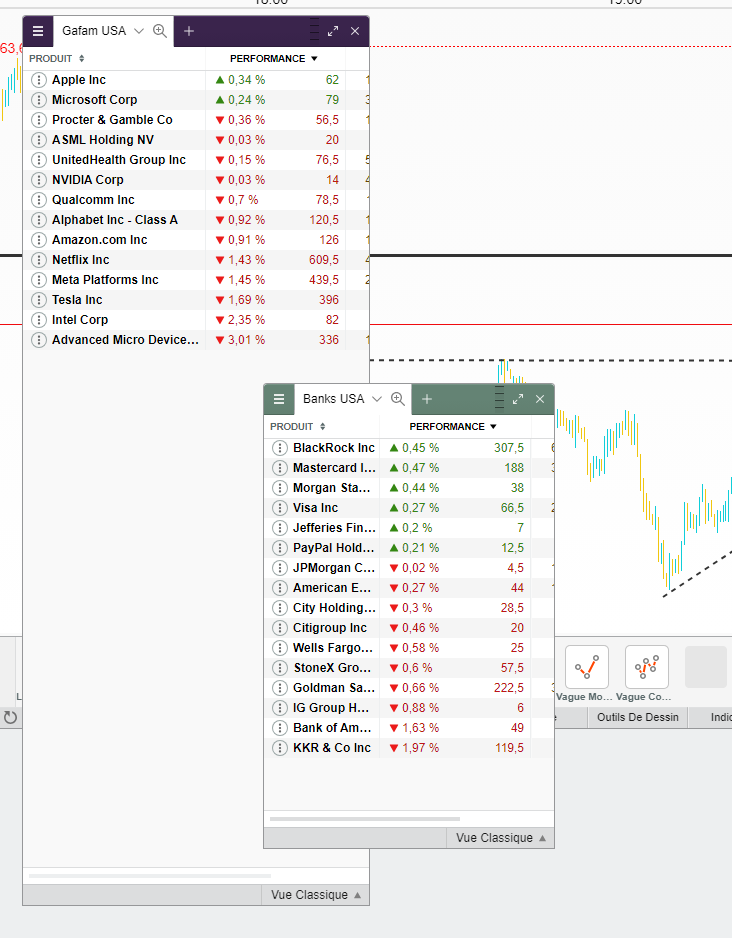Select the Wells Fargo... row
This screenshot has width=732, height=938.
point(409,648)
